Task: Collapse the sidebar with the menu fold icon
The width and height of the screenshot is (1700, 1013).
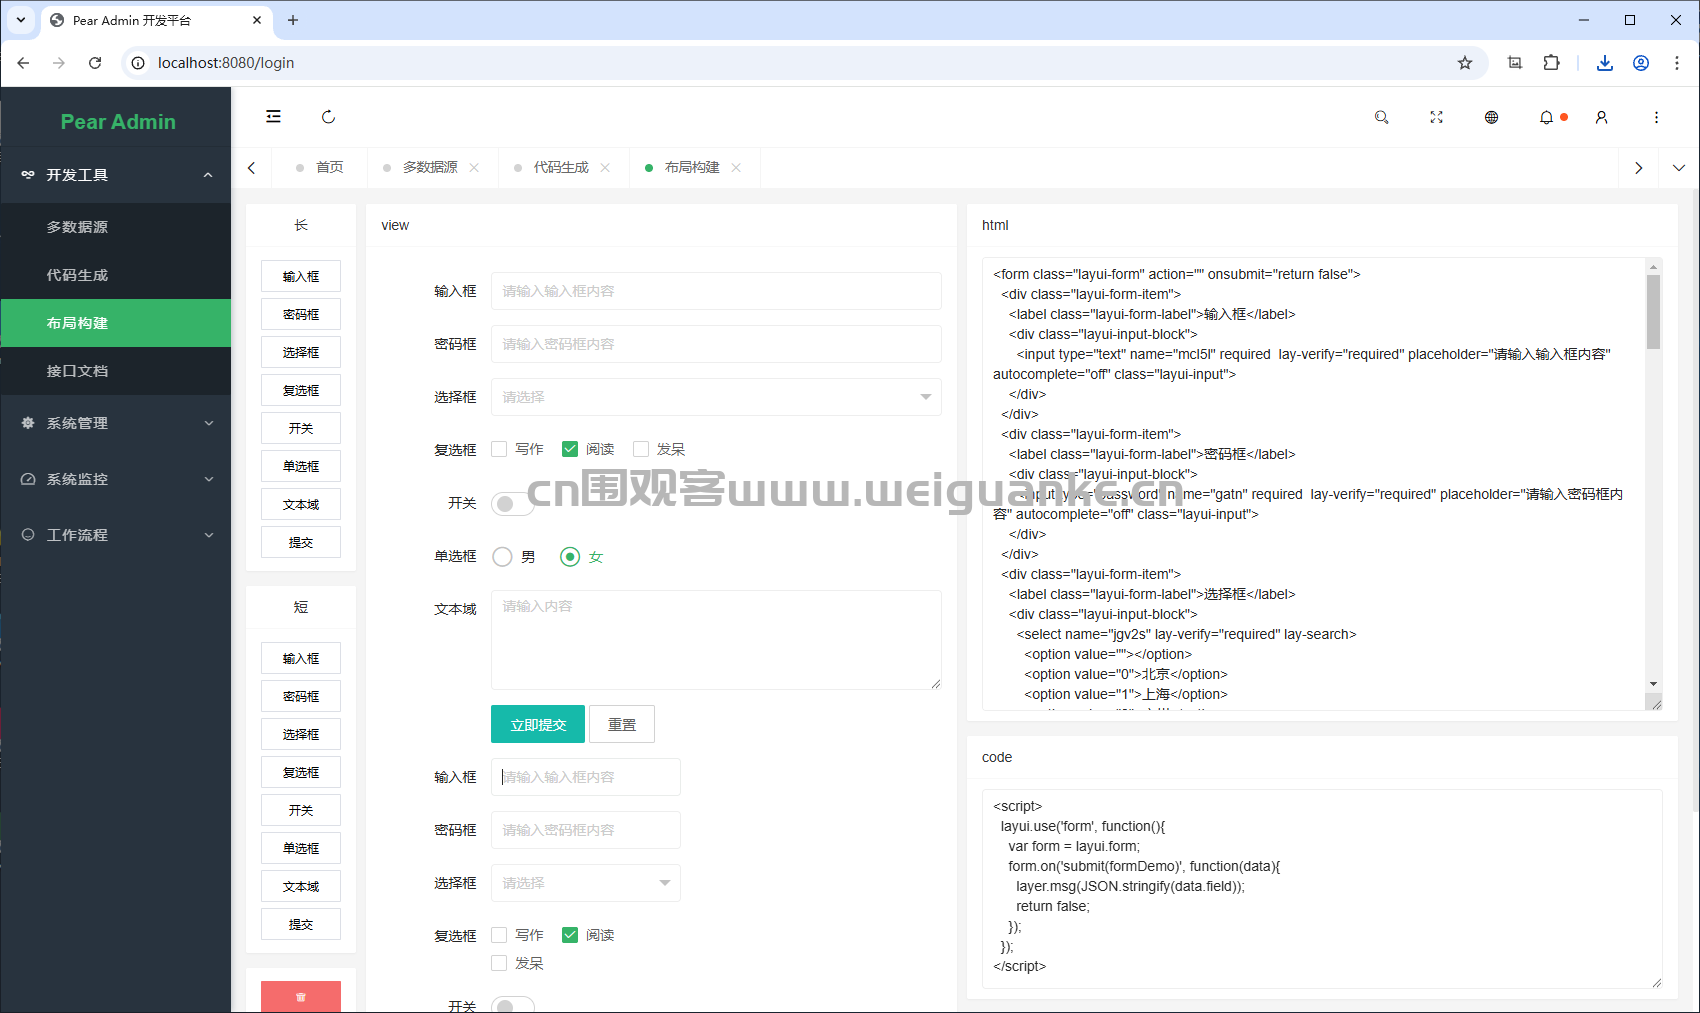Action: tap(273, 117)
